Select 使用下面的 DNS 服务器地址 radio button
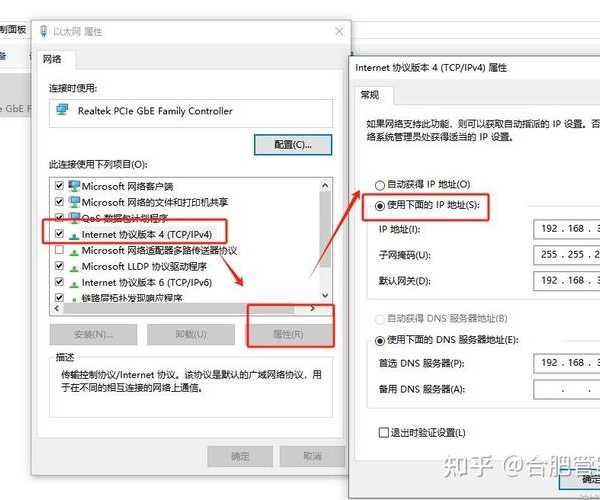 tap(379, 340)
